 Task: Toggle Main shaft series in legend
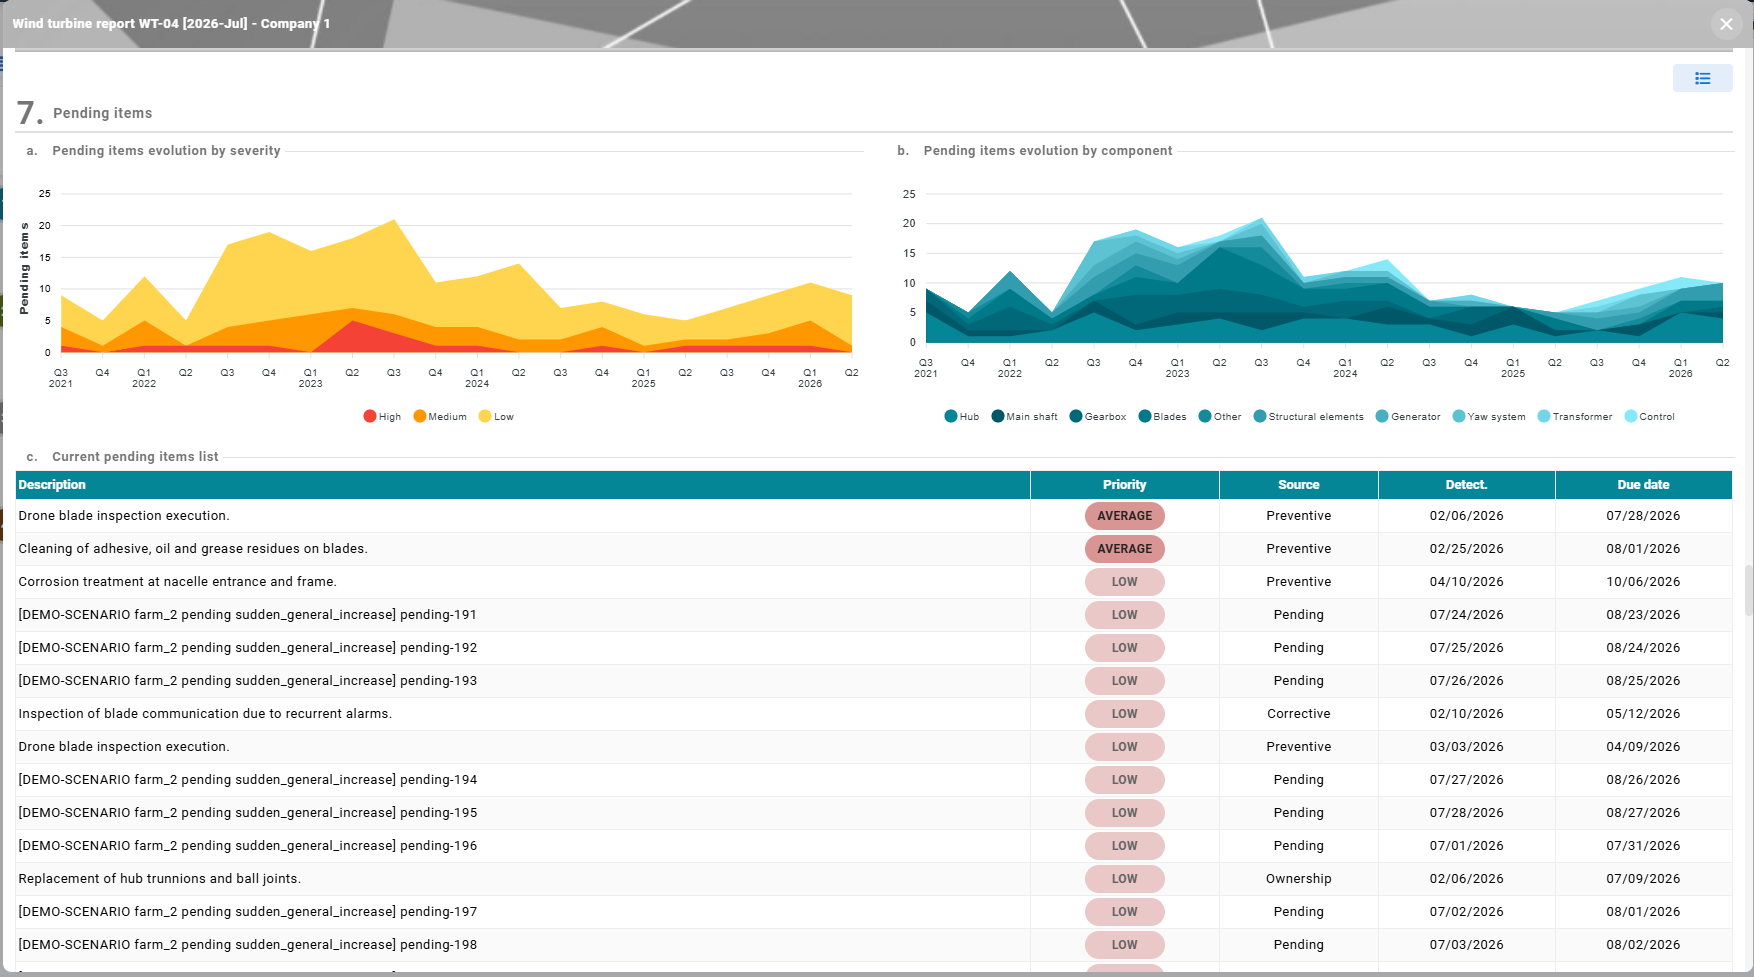point(1024,417)
